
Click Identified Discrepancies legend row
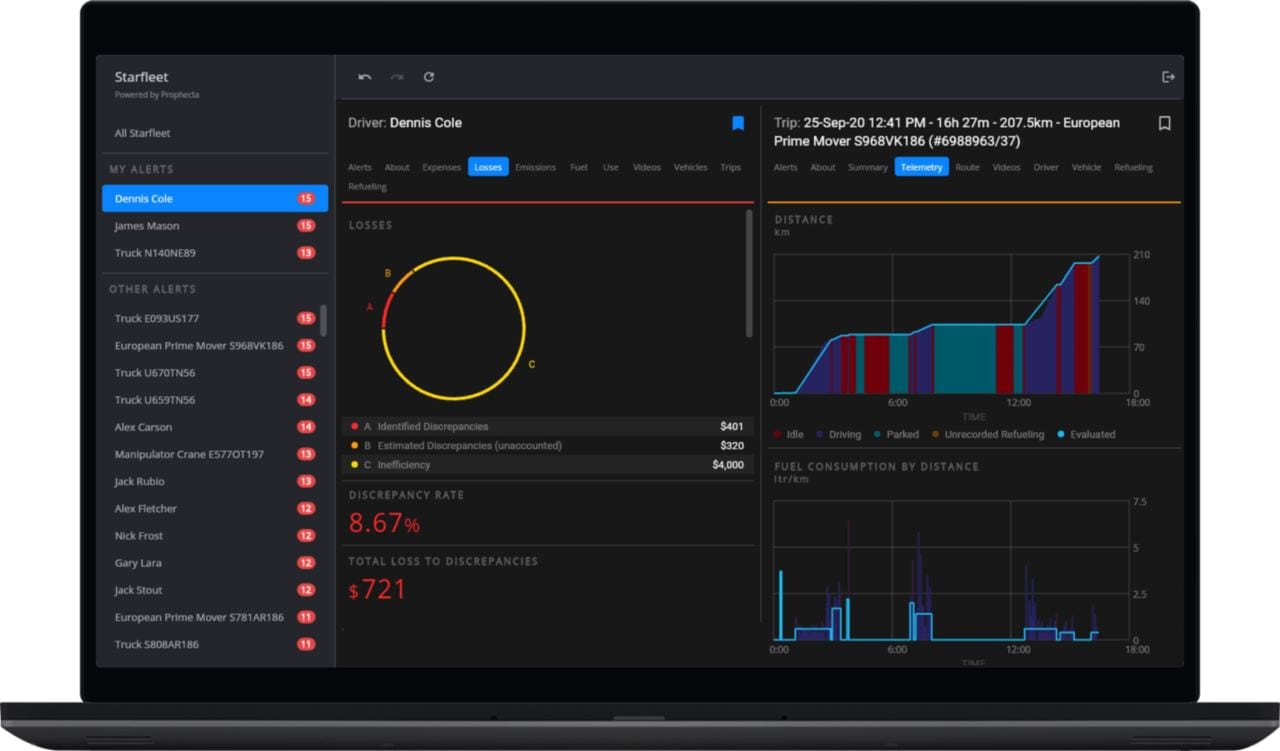547,426
